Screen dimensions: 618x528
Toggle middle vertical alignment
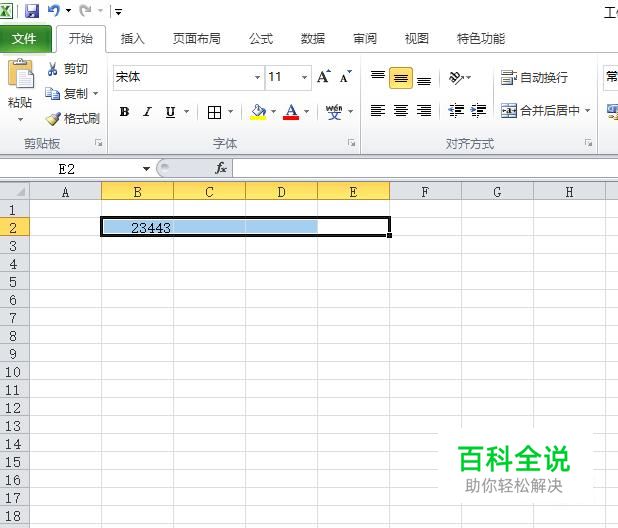401,78
